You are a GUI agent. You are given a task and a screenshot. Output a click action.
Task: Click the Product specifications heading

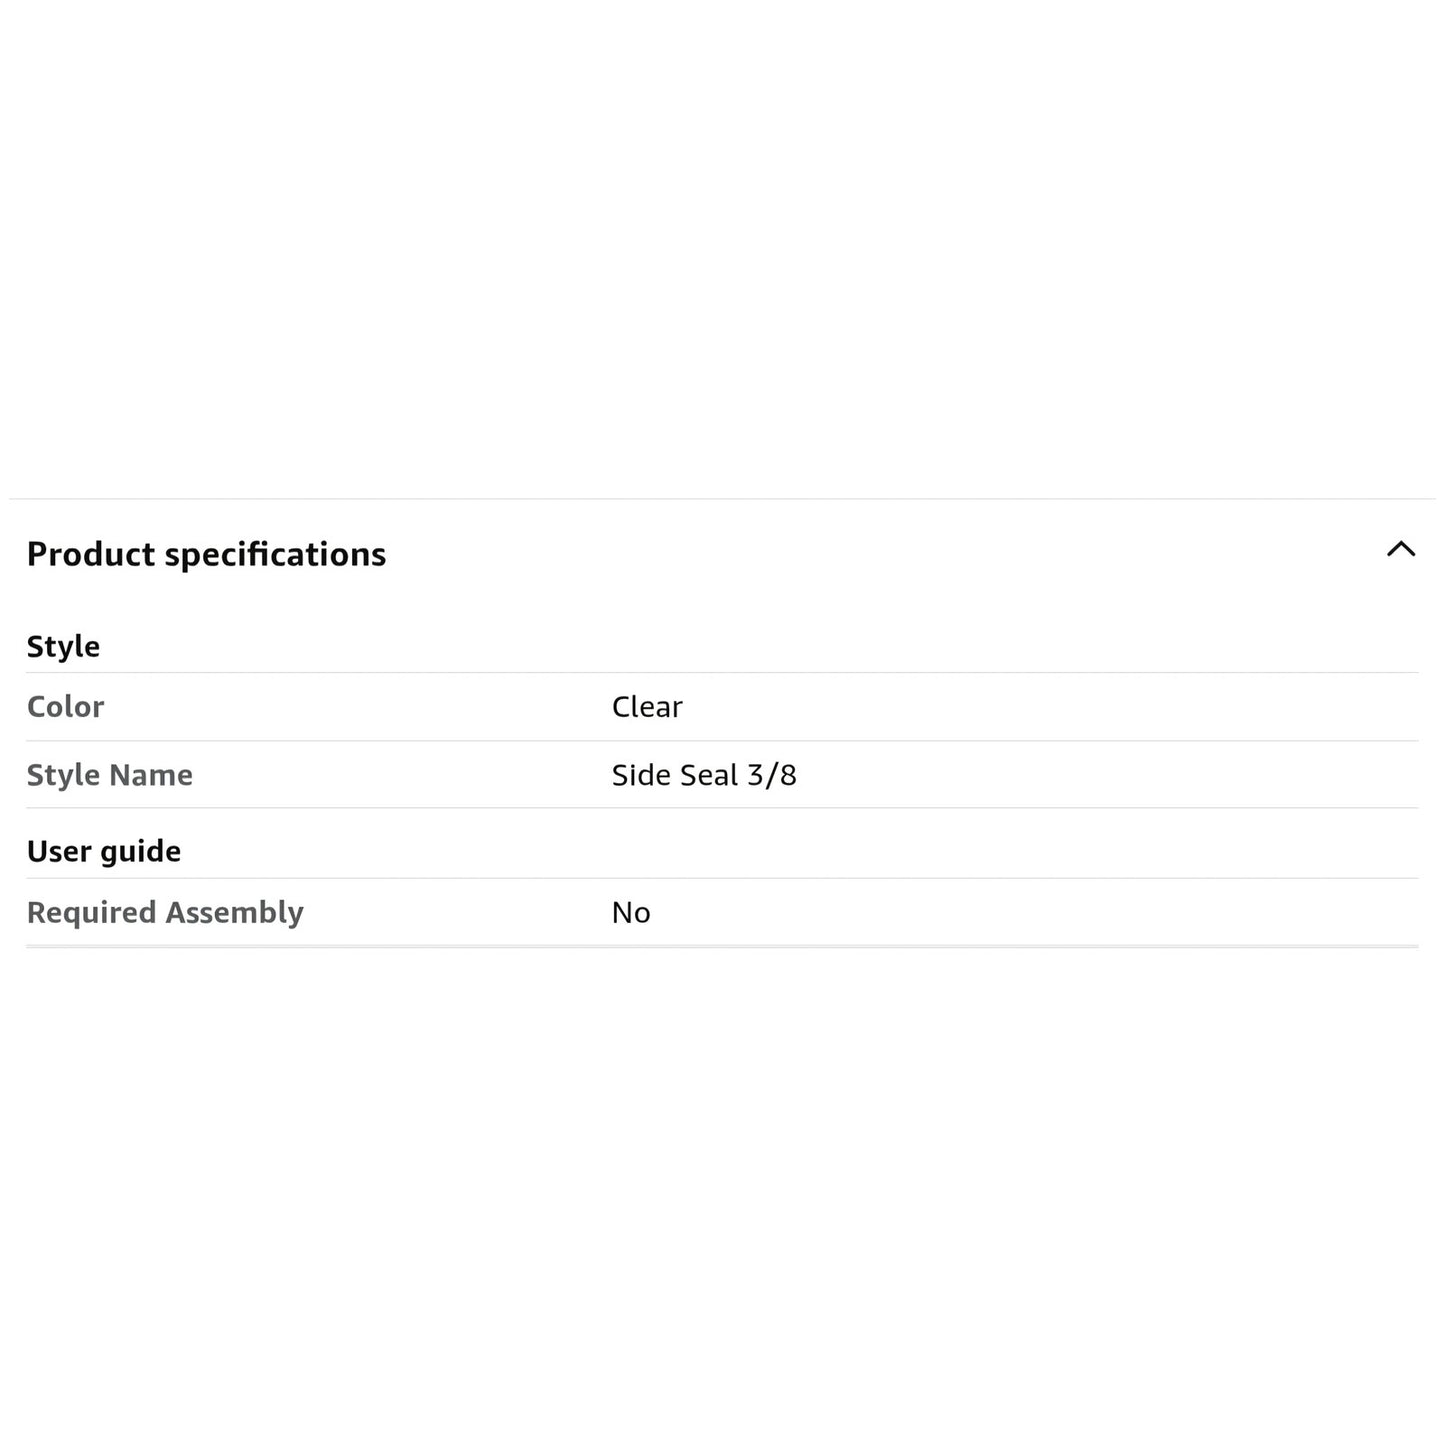coord(206,554)
